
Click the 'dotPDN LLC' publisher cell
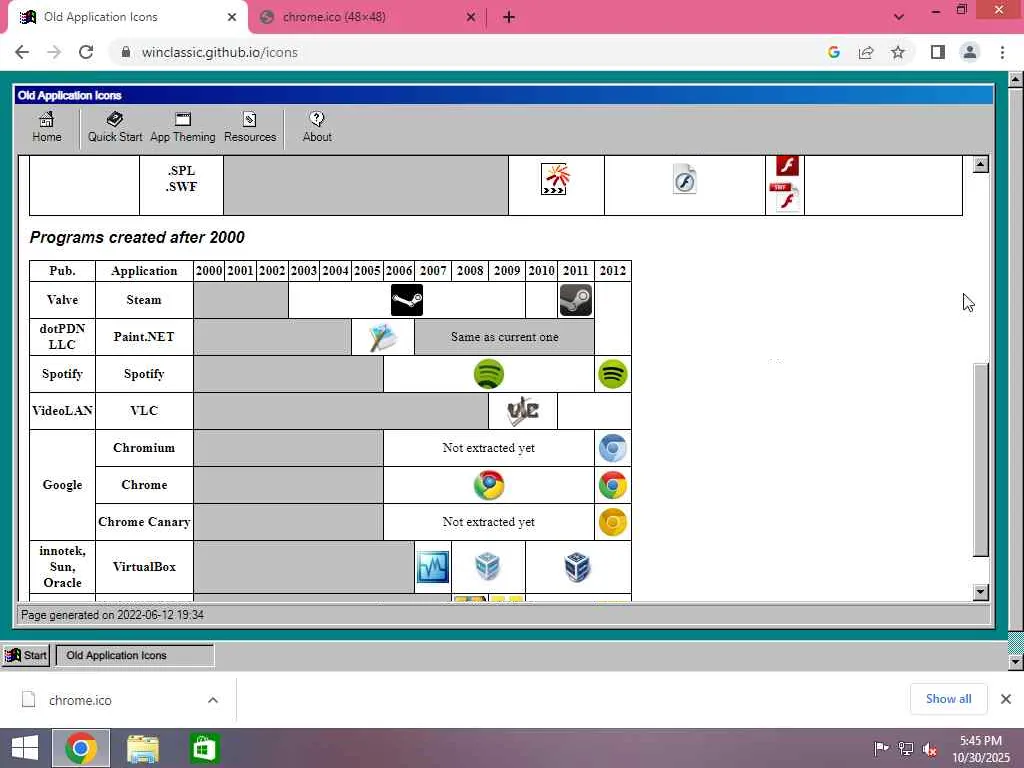(62, 337)
